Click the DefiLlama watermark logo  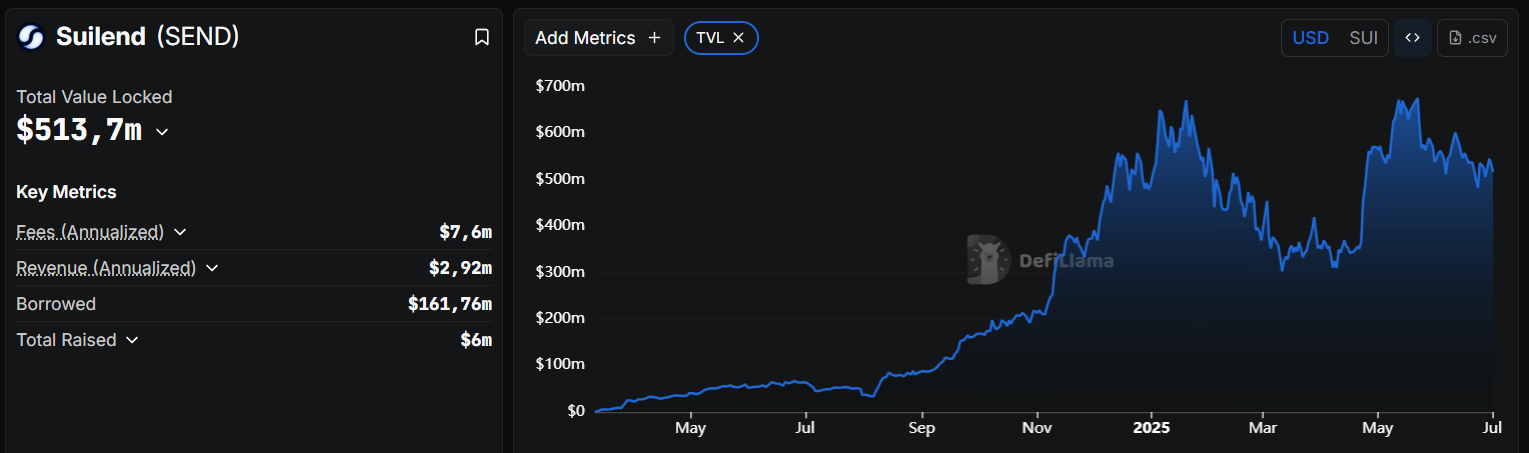(x=988, y=260)
